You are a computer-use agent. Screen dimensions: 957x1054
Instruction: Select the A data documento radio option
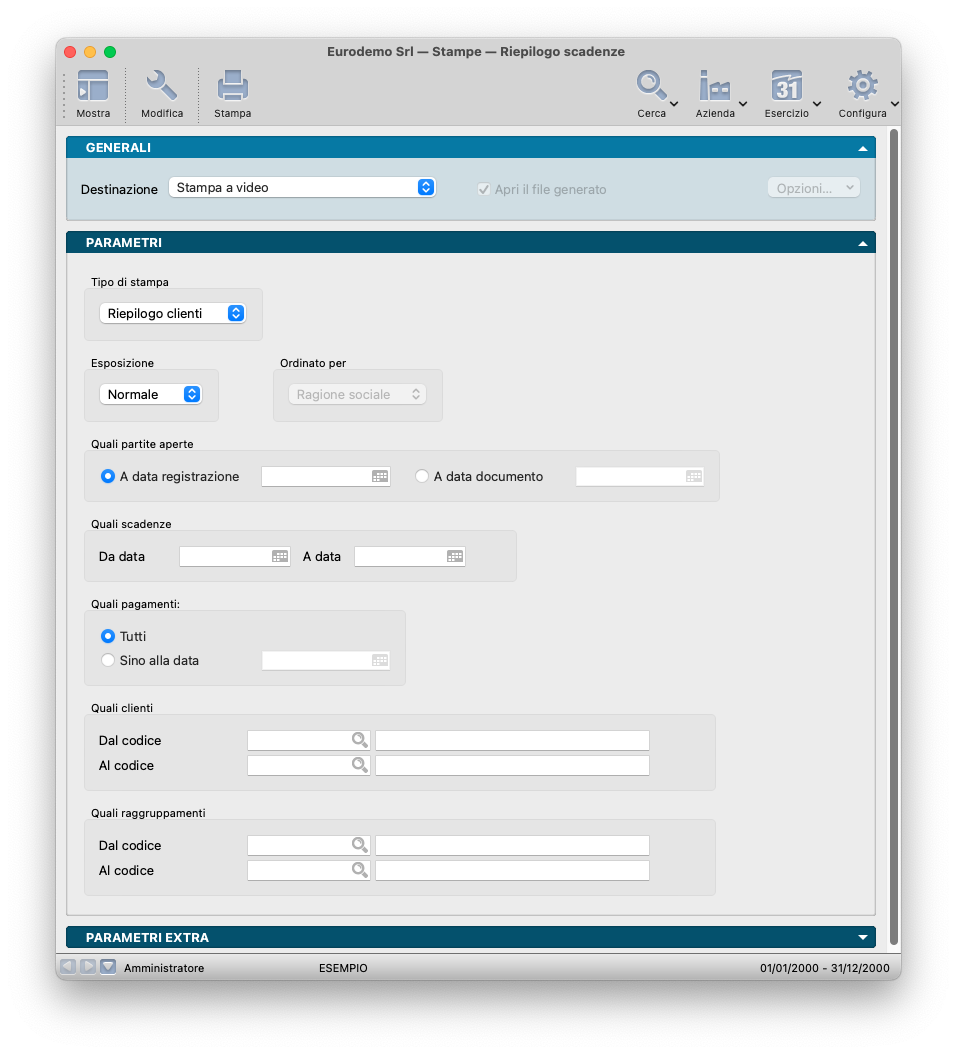422,477
